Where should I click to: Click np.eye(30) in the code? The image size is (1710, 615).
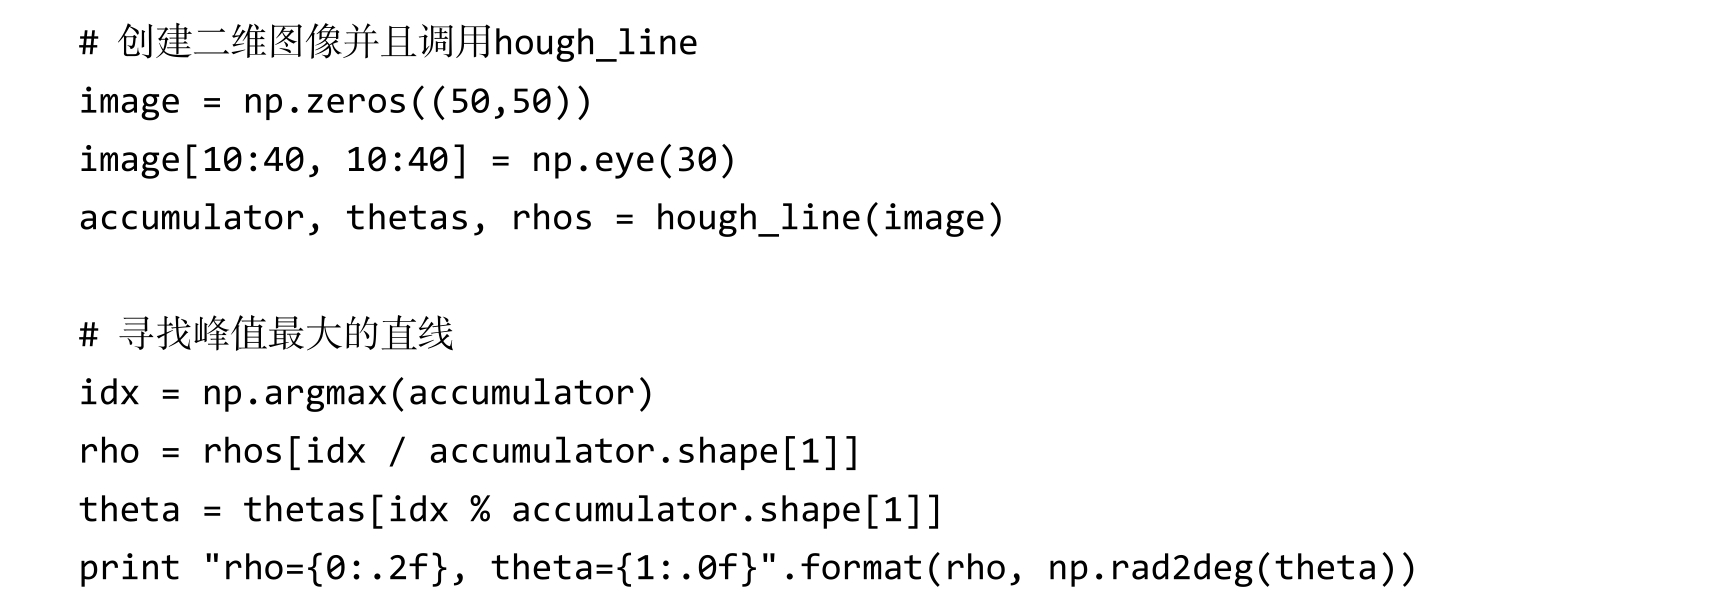point(633,160)
